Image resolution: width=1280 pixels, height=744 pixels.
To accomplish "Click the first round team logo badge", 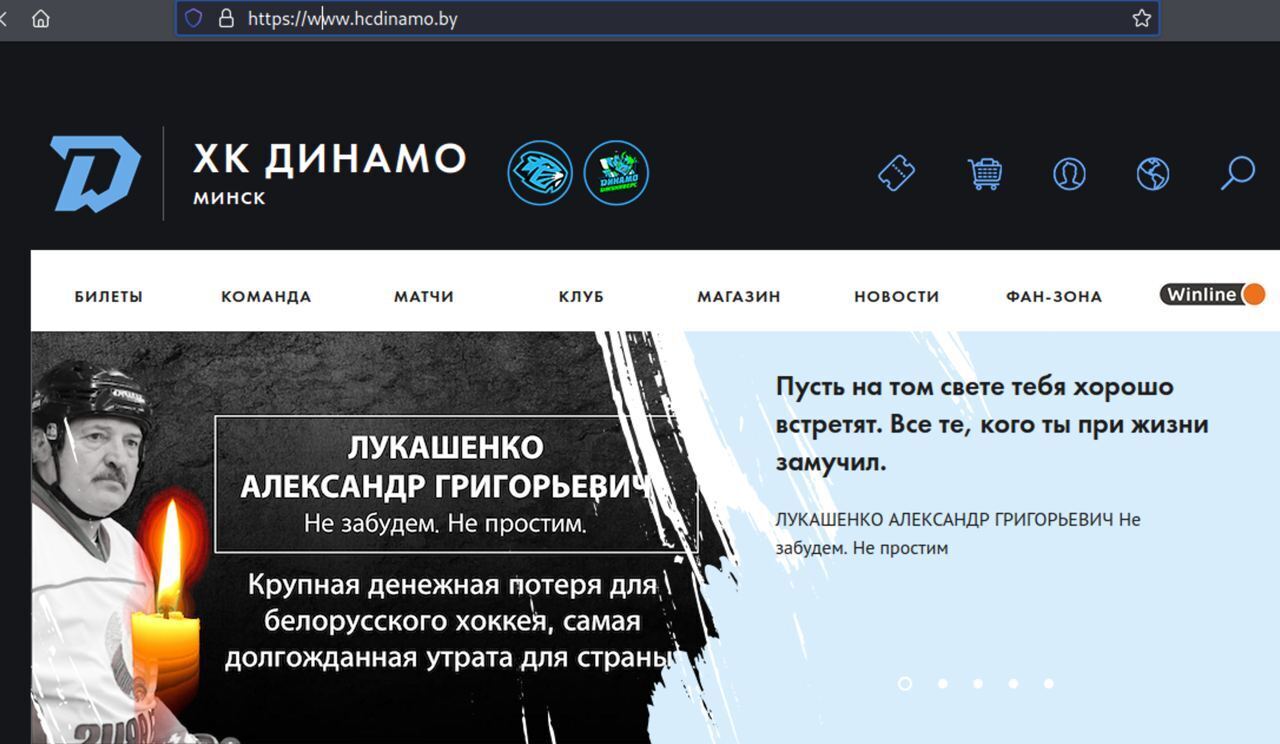I will pos(540,173).
